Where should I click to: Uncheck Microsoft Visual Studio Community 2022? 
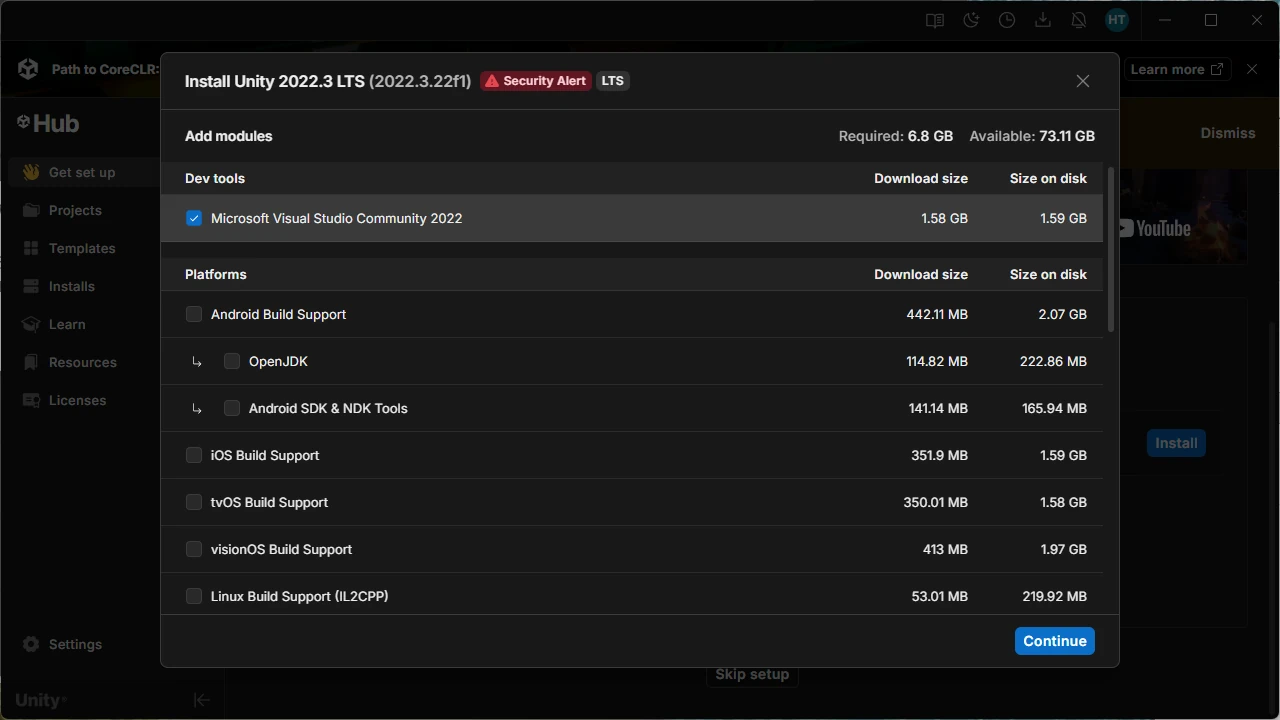point(194,218)
